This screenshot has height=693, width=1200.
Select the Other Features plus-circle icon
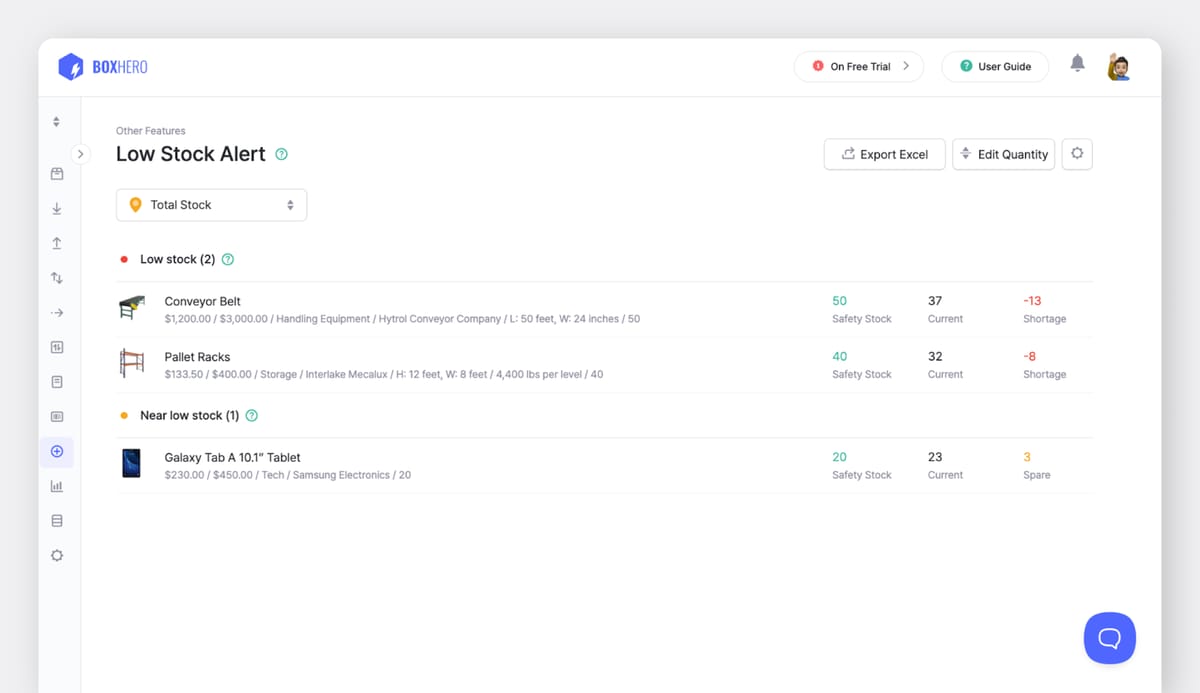click(x=57, y=452)
